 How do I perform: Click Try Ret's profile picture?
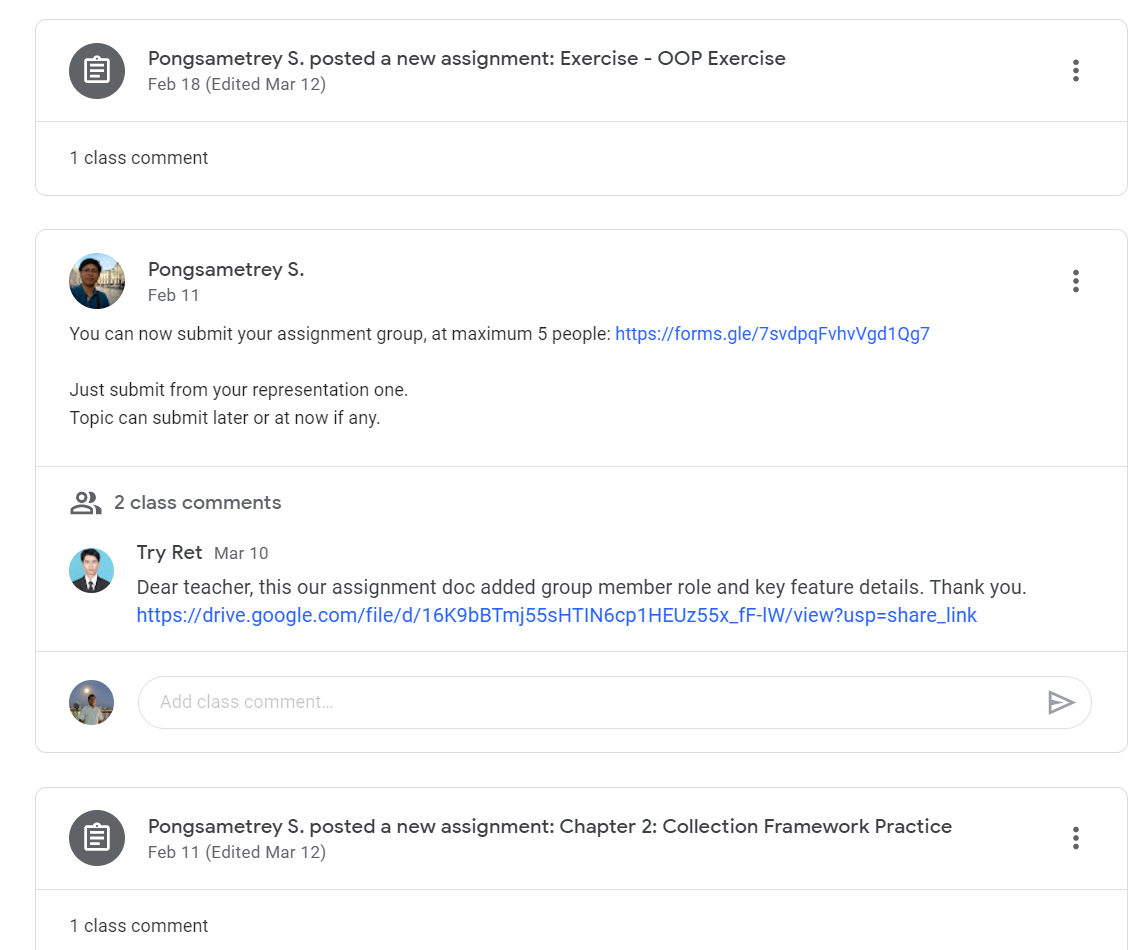click(91, 570)
